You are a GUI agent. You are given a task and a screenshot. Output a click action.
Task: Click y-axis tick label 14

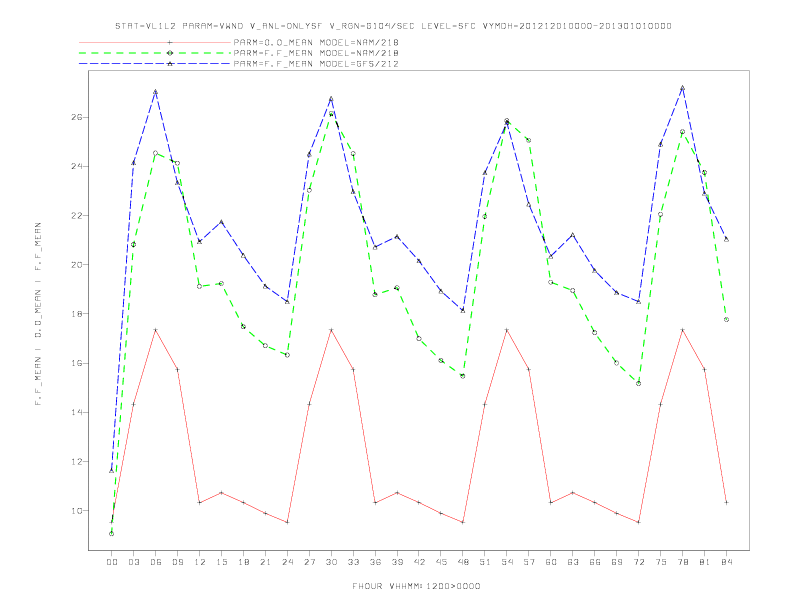point(77,412)
